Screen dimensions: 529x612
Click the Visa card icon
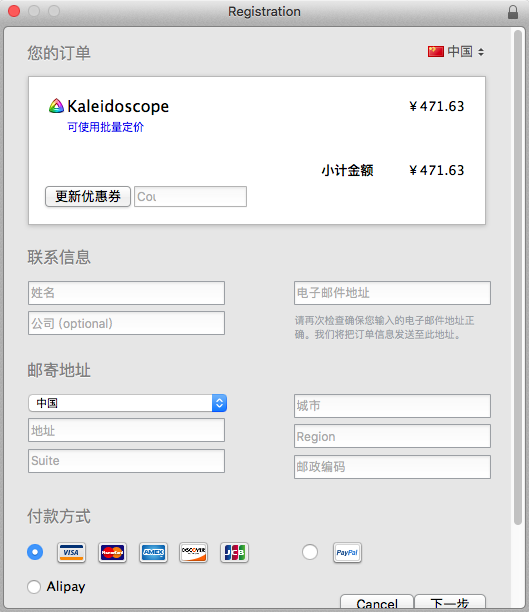(x=71, y=552)
